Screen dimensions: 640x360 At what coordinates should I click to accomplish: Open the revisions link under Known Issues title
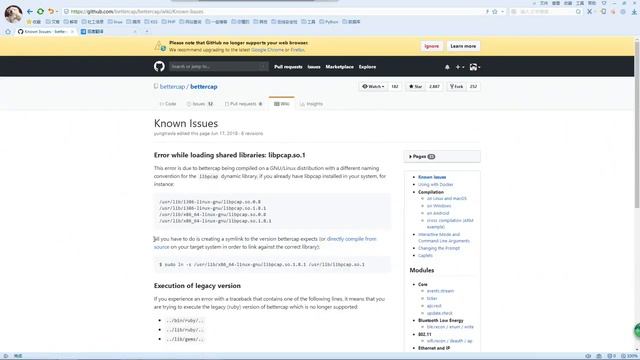point(252,133)
